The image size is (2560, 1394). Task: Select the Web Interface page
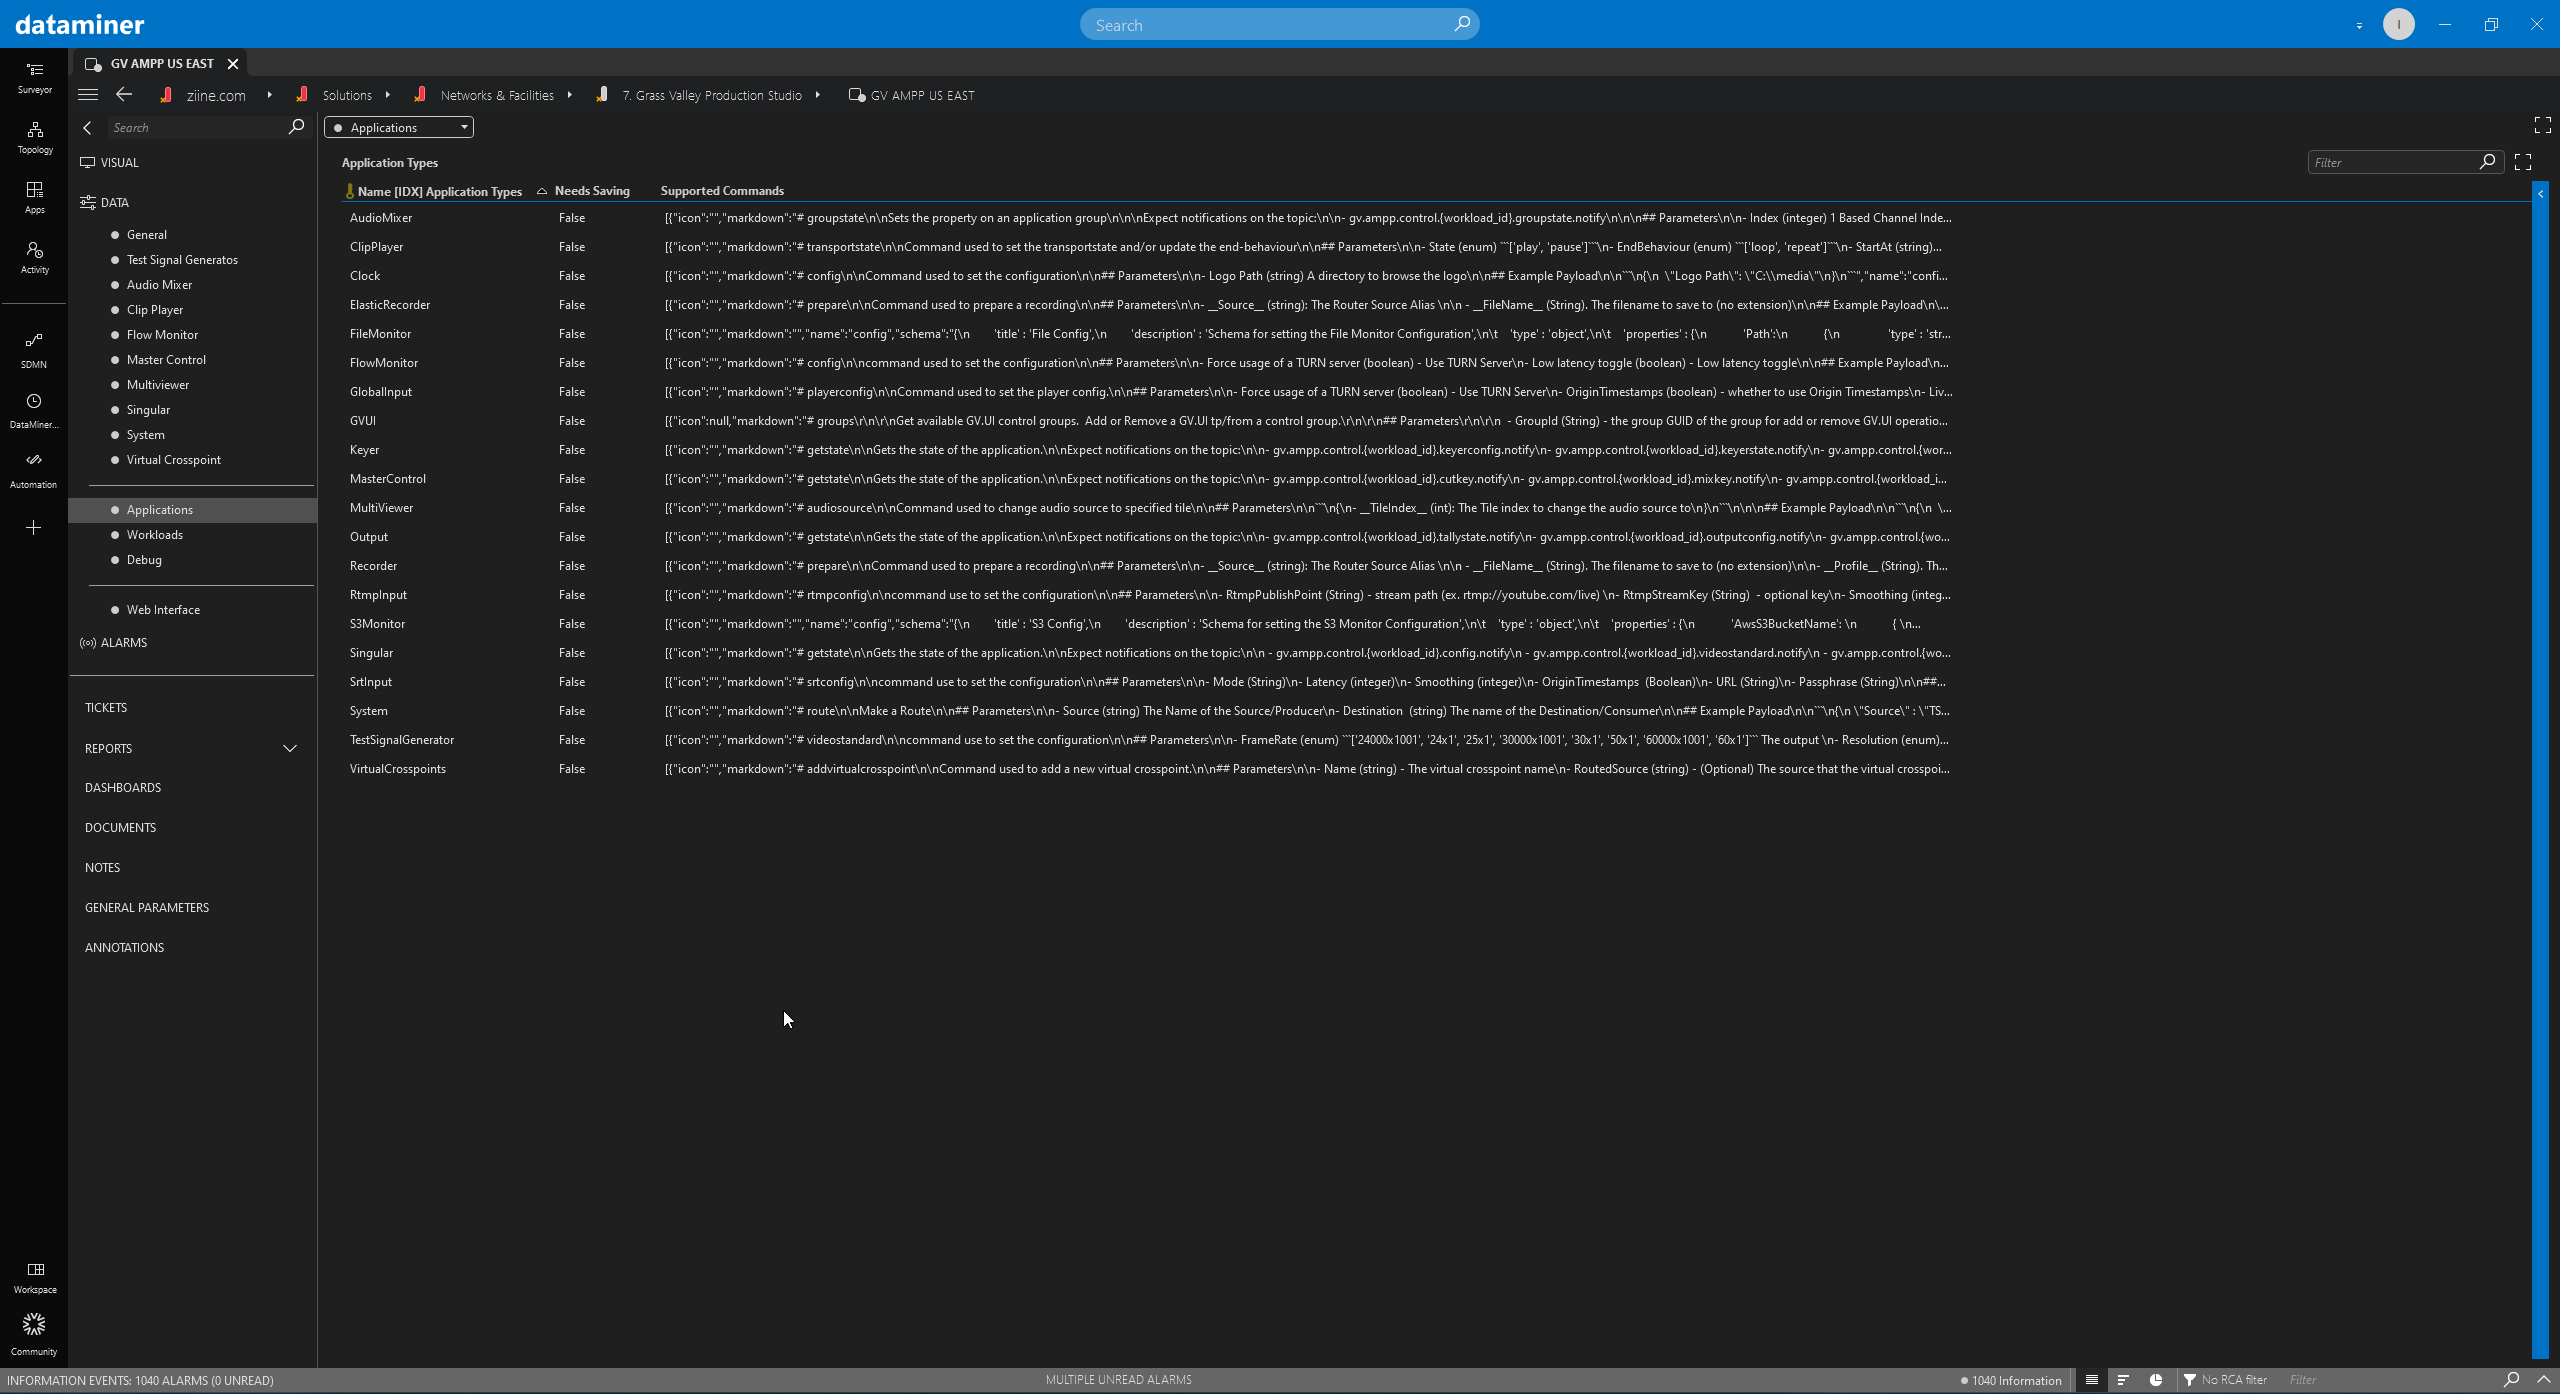click(x=163, y=609)
